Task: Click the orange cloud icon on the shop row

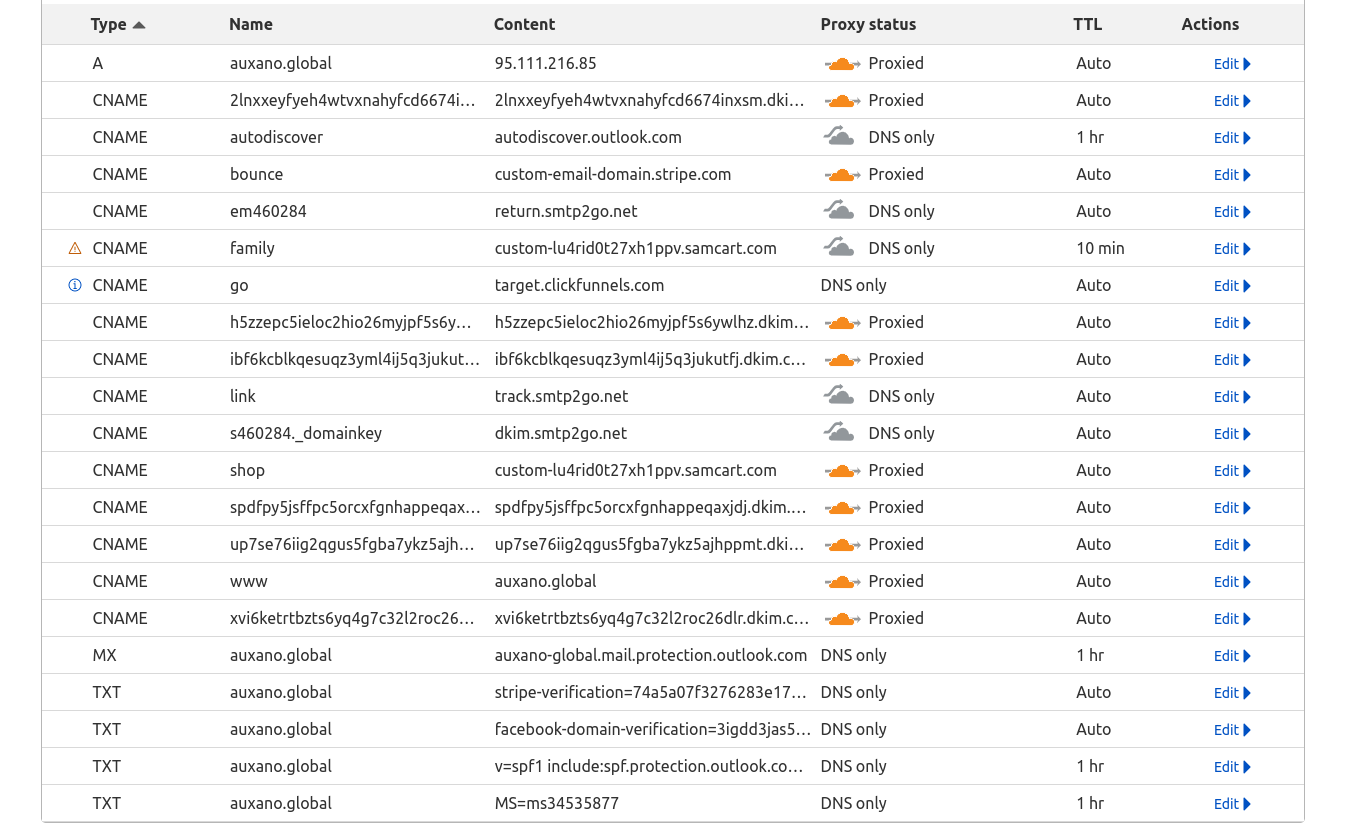Action: tap(842, 471)
